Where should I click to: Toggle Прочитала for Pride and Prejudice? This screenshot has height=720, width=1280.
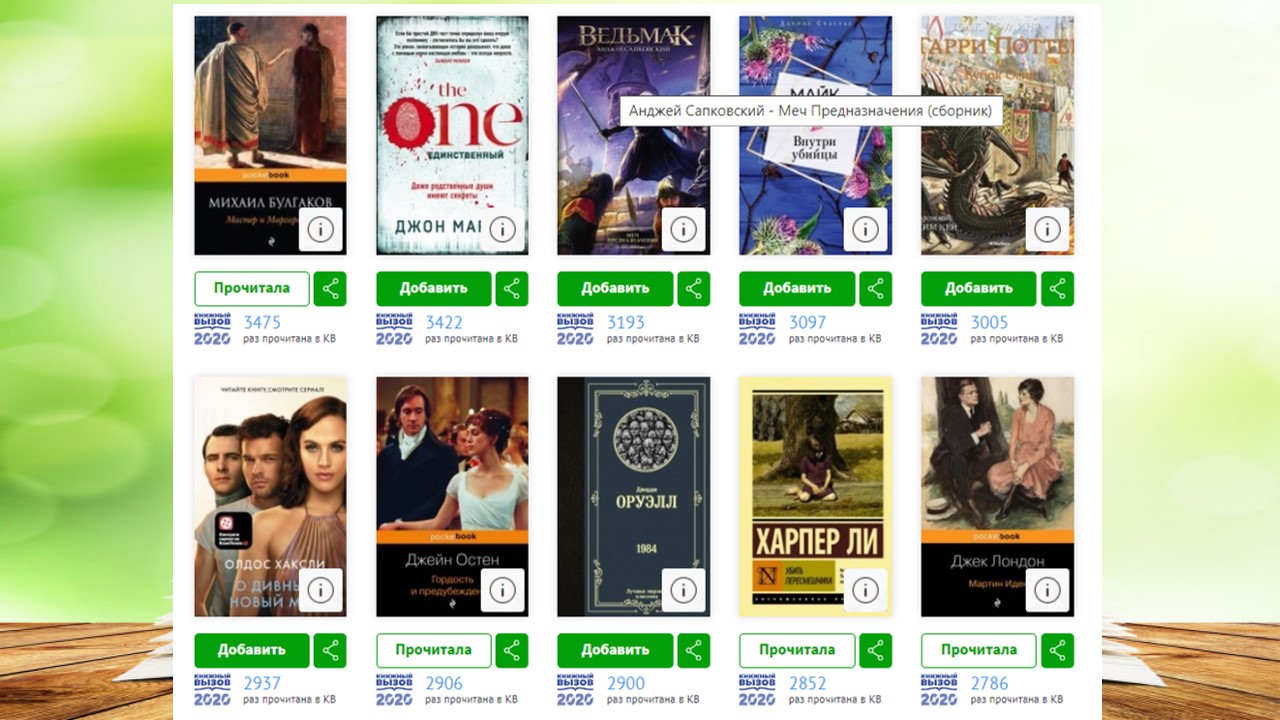(x=434, y=650)
